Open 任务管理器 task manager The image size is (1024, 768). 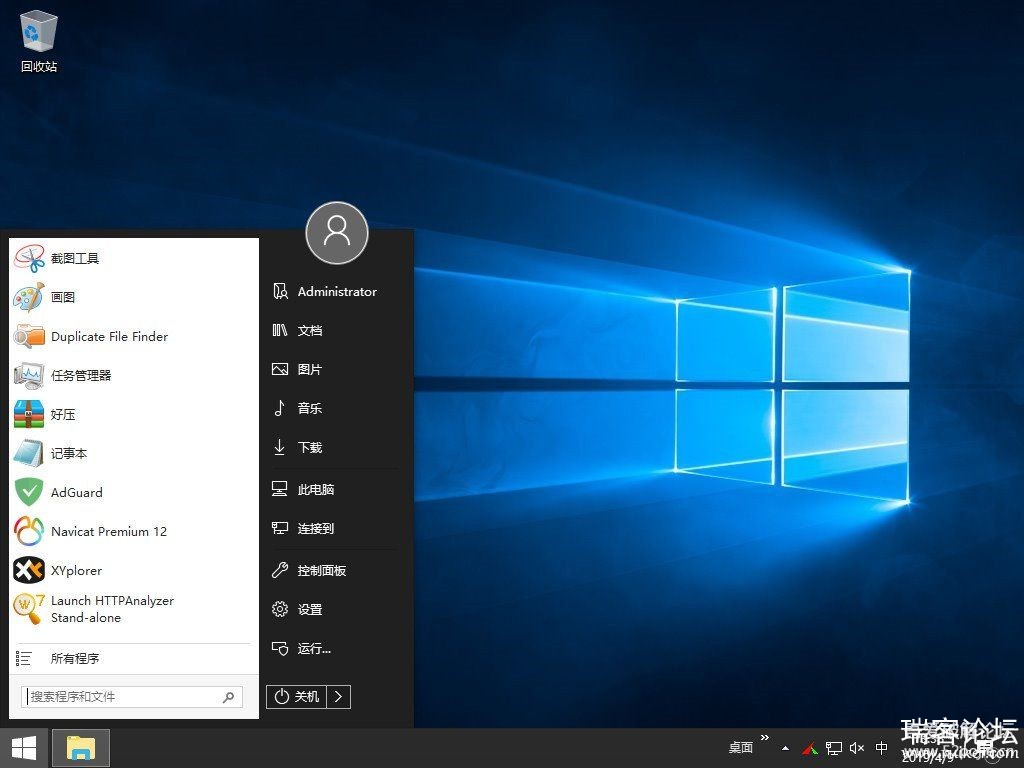[134, 376]
